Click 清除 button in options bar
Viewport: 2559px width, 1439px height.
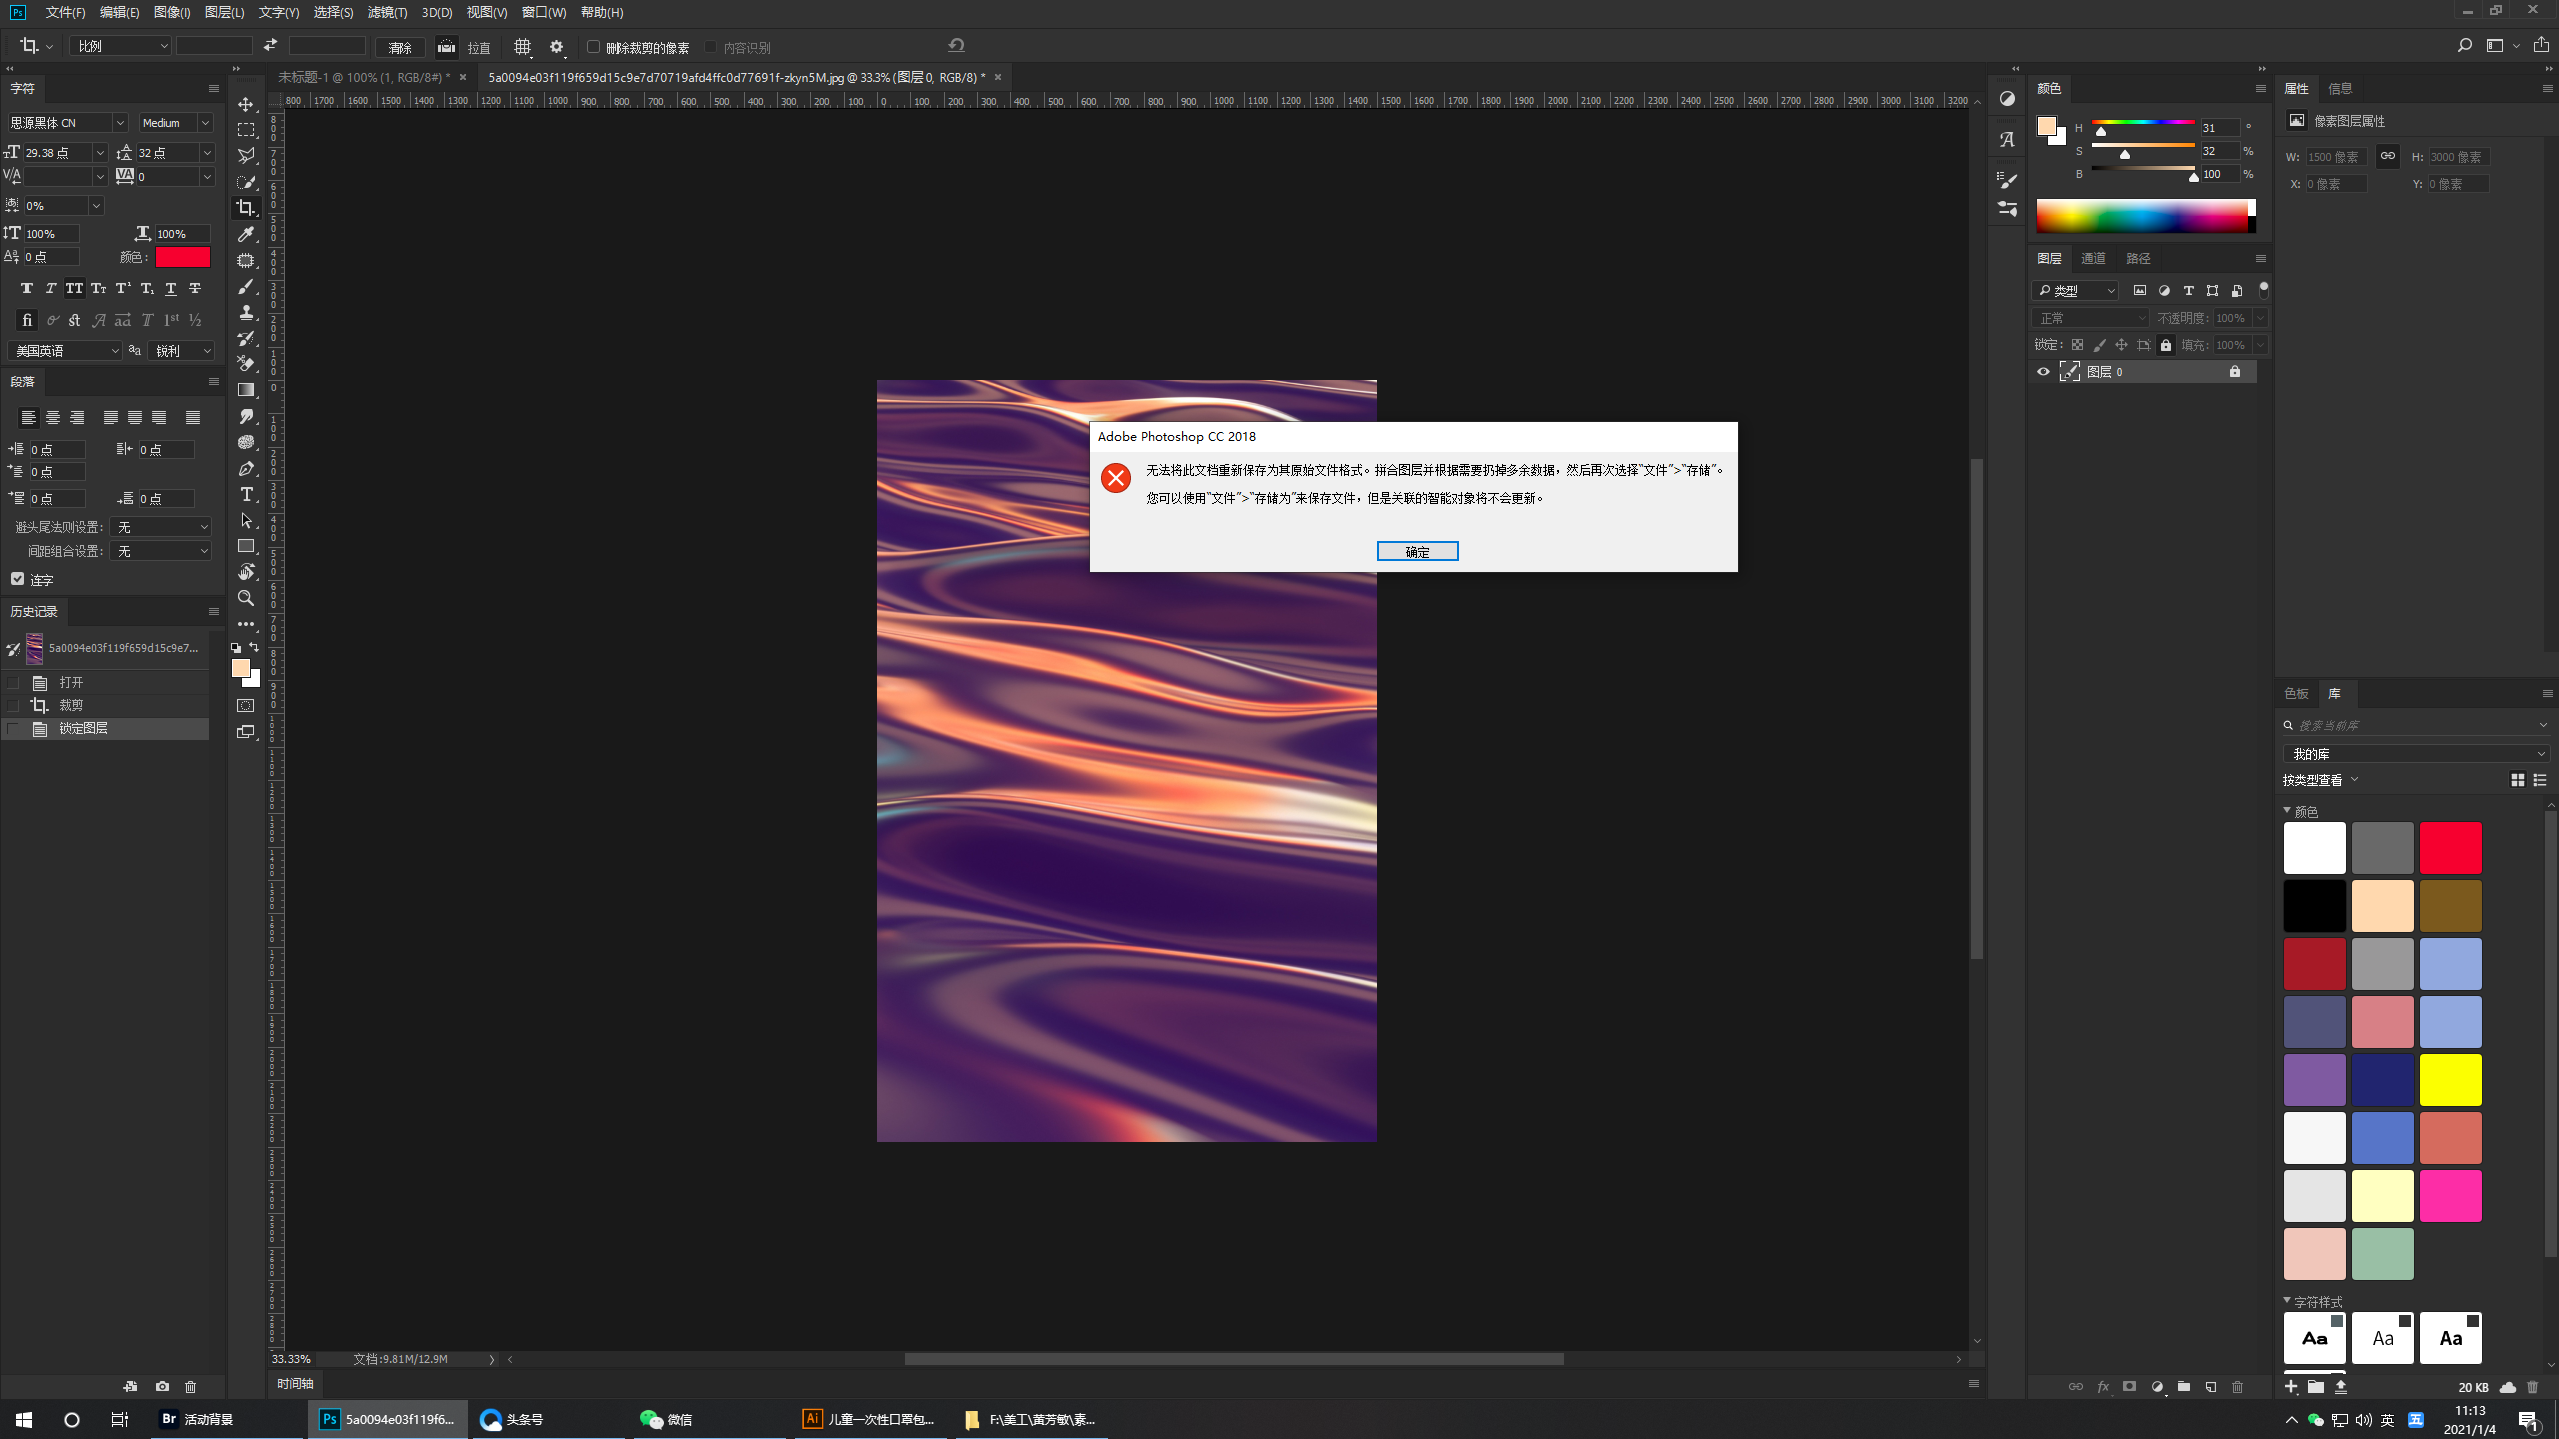[400, 47]
